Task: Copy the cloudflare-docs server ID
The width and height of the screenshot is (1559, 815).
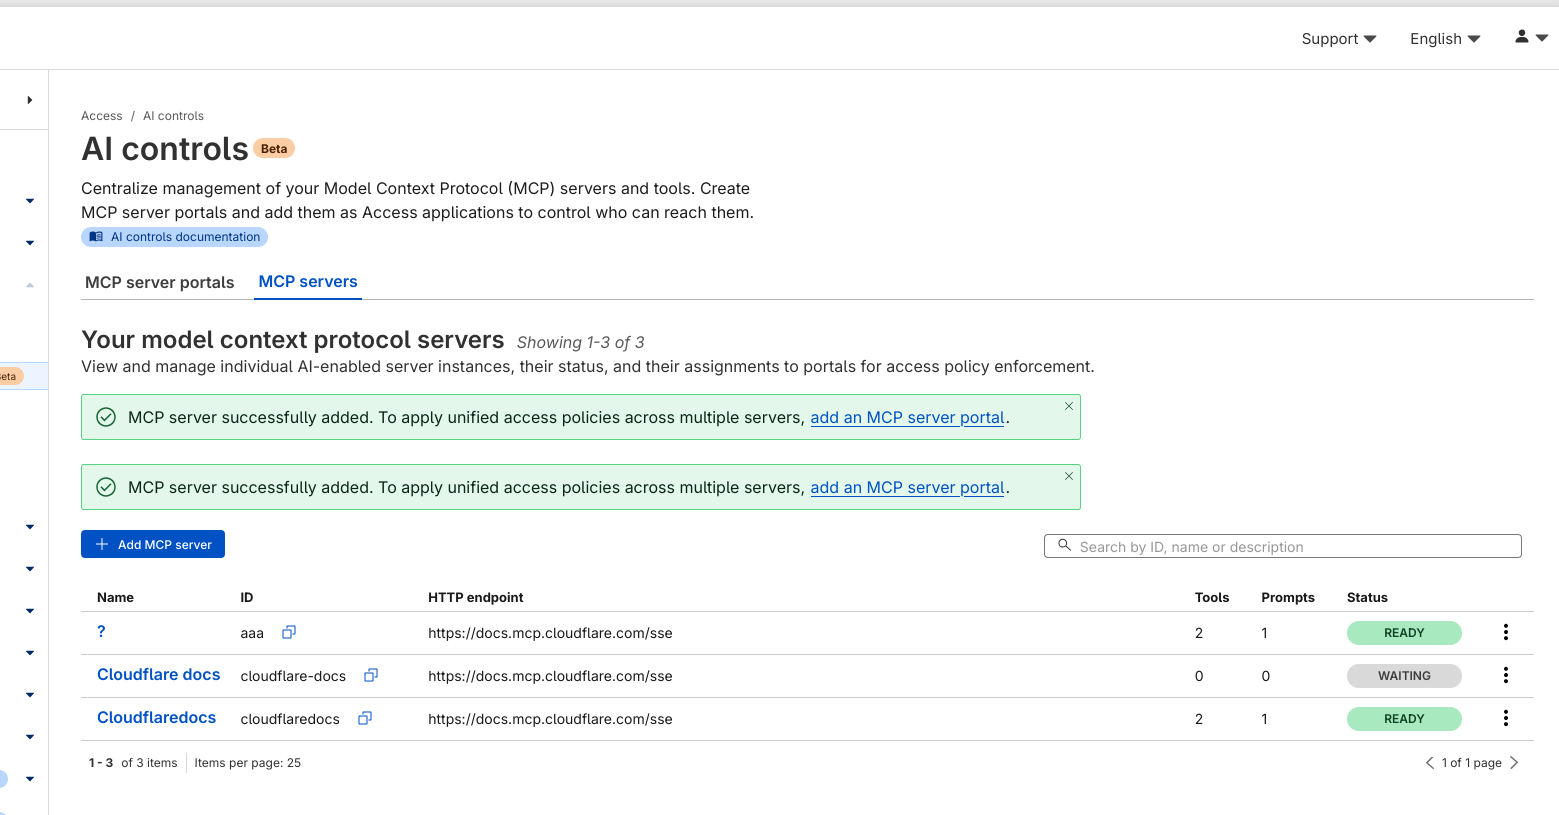Action: coord(371,675)
